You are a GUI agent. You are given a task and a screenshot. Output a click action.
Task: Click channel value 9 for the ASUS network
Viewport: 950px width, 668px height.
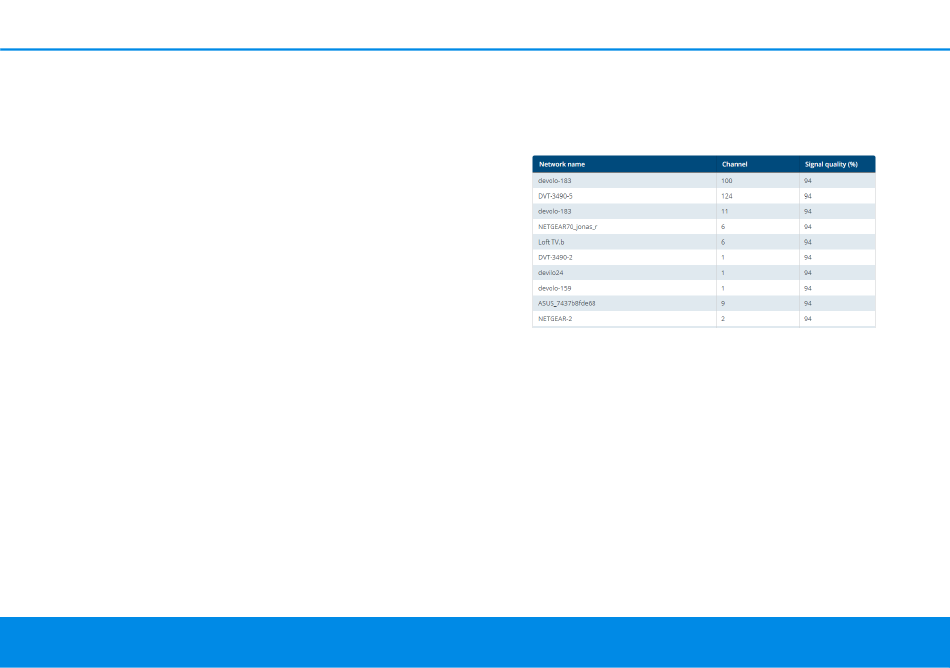[x=723, y=303]
